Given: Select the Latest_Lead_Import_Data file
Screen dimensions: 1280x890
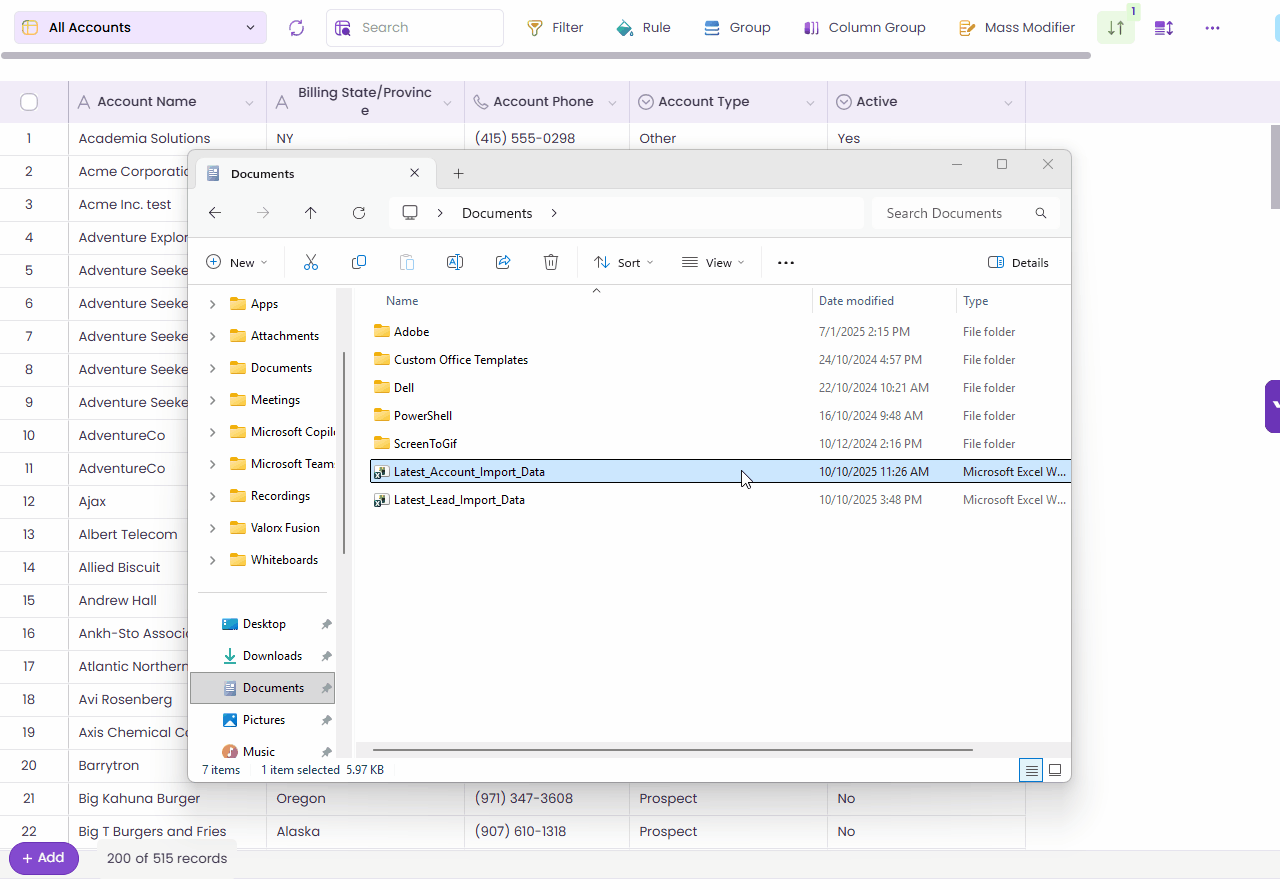Looking at the screenshot, I should [x=459, y=500].
